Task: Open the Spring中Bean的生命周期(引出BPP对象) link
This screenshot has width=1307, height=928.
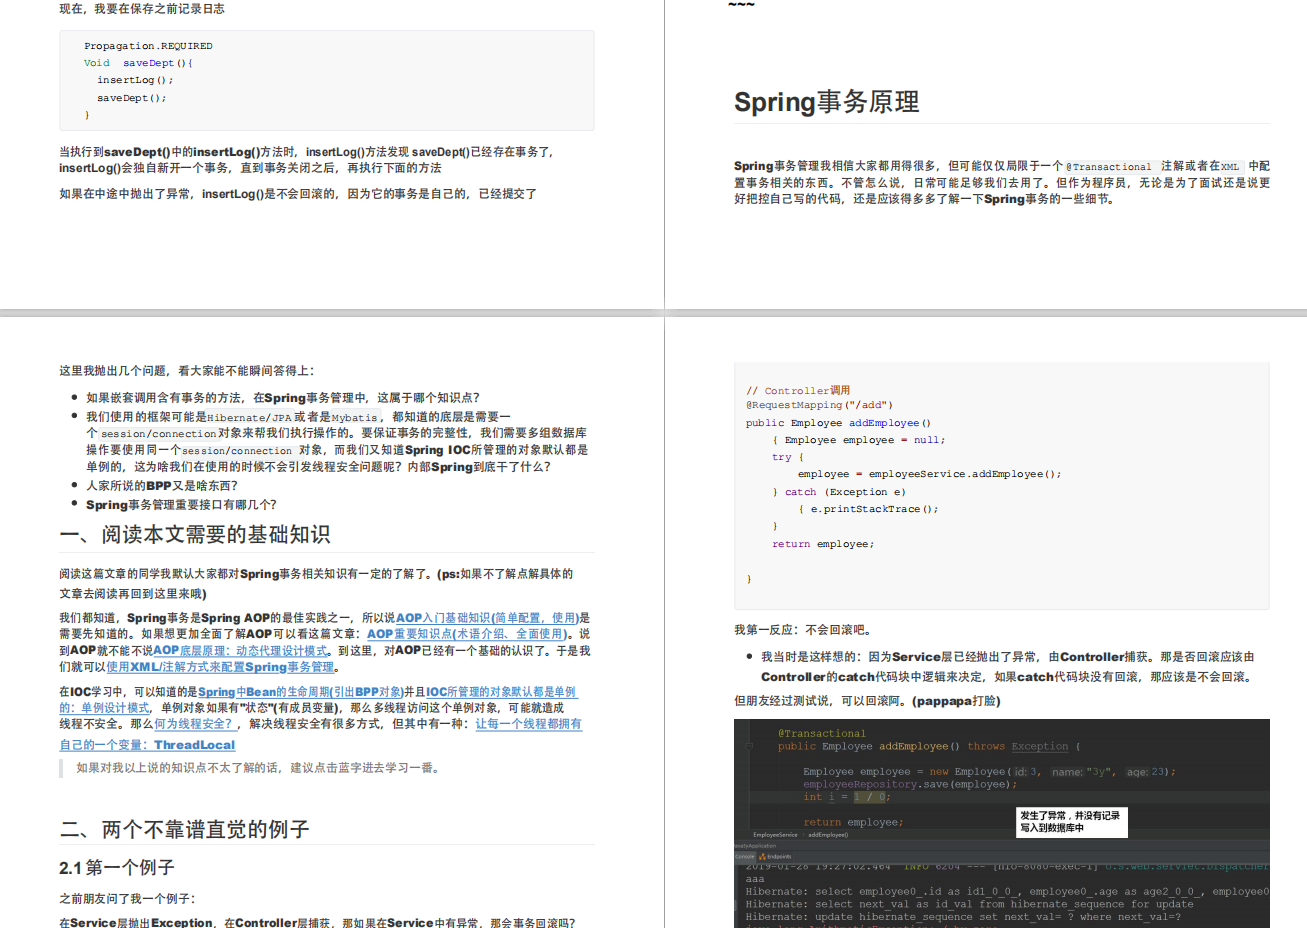Action: 300,692
